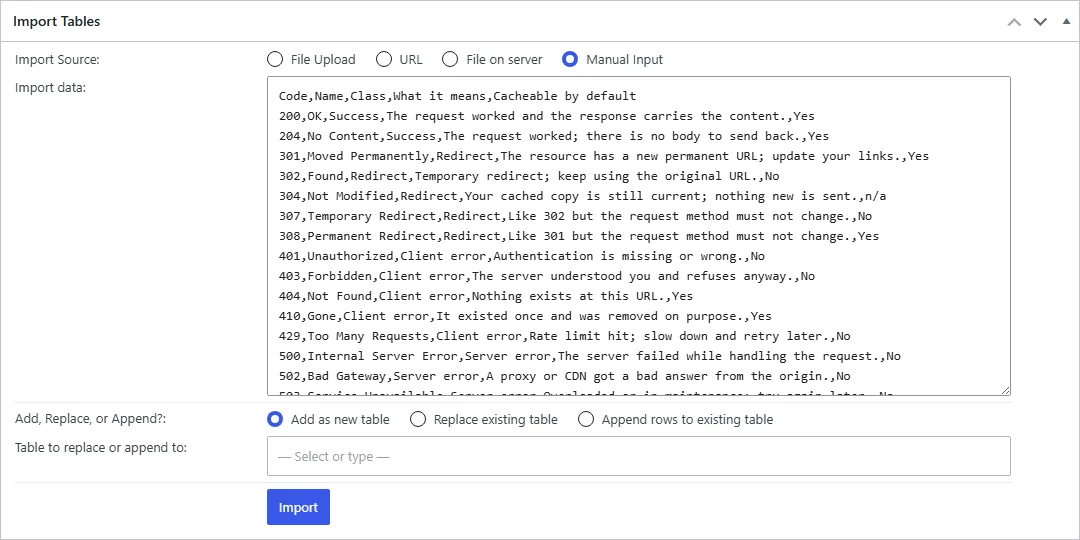This screenshot has height=540, width=1080.
Task: Click the 500,Internal Server Error line
Action: coord(590,355)
